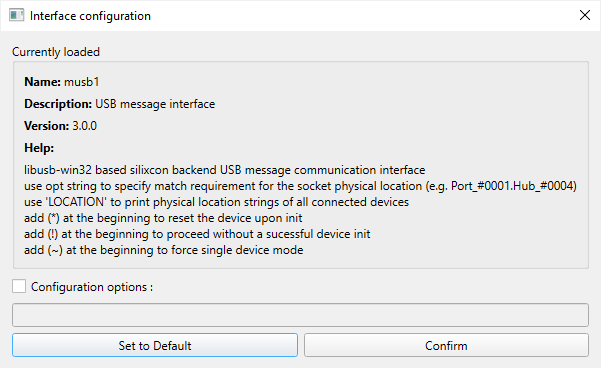This screenshot has width=601, height=368.
Task: Click the 'add (*)' reset device line
Action: (163, 218)
